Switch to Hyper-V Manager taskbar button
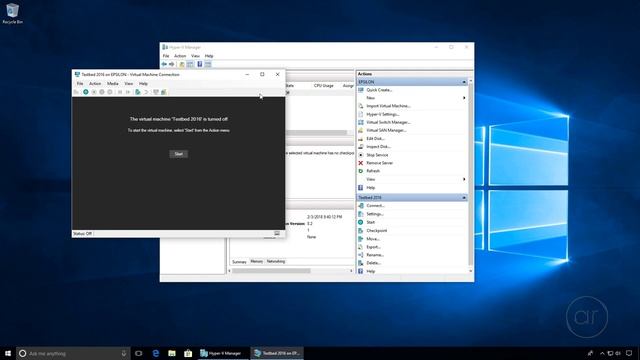640x360 pixels. point(223,353)
